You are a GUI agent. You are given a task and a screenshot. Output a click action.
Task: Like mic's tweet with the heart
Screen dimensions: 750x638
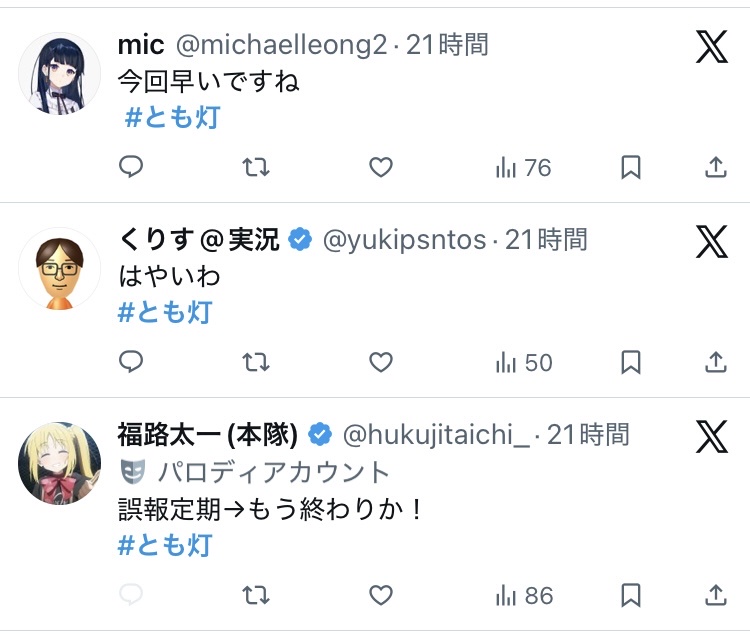tap(381, 167)
